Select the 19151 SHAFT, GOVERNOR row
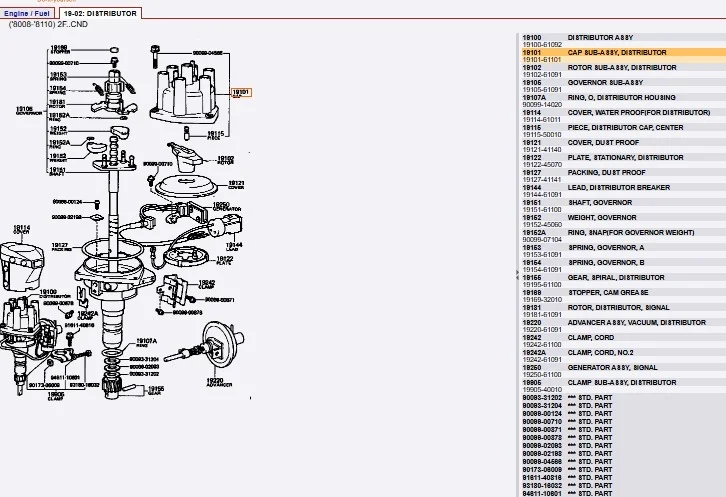Screen dimensions: 726x497 tap(623, 206)
